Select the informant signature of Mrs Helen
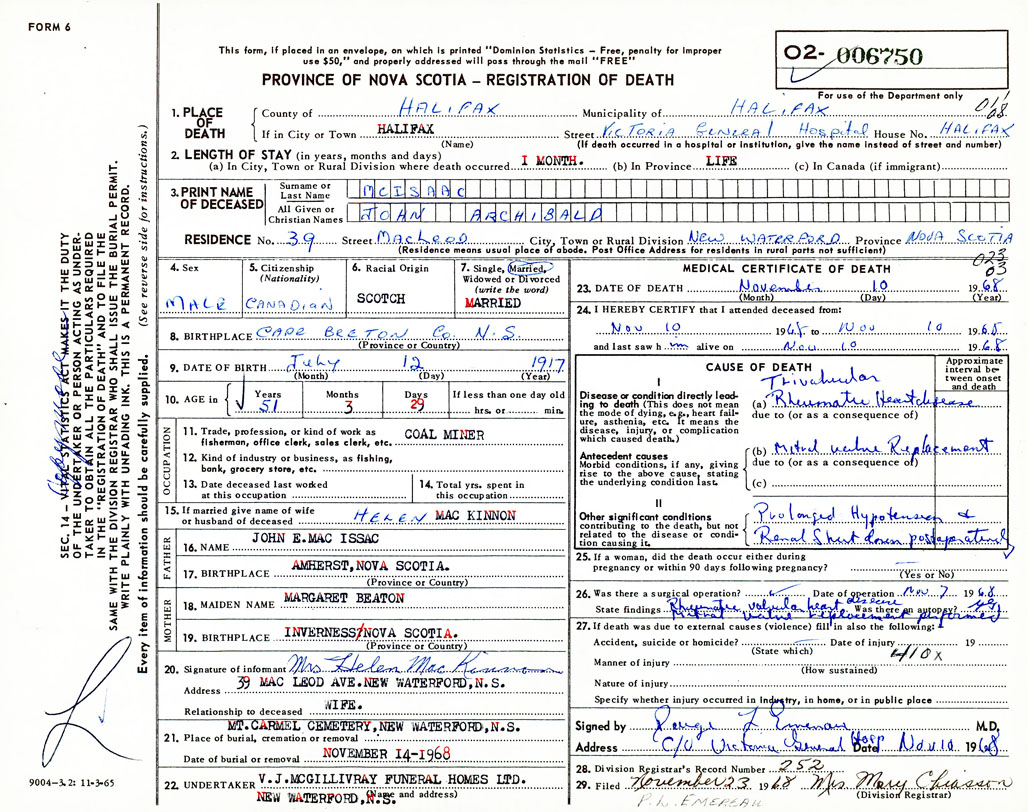Screen dimensions: 1028x812 [422, 666]
